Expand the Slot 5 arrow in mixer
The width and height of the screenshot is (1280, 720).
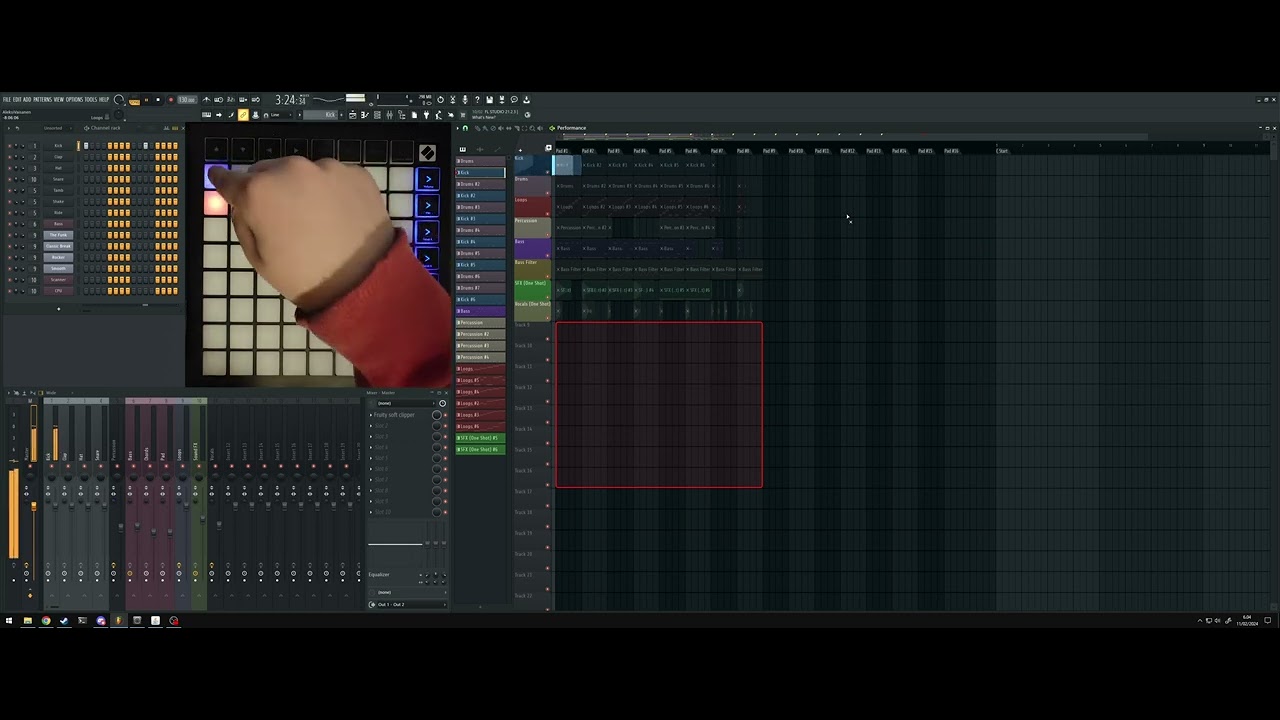371,458
